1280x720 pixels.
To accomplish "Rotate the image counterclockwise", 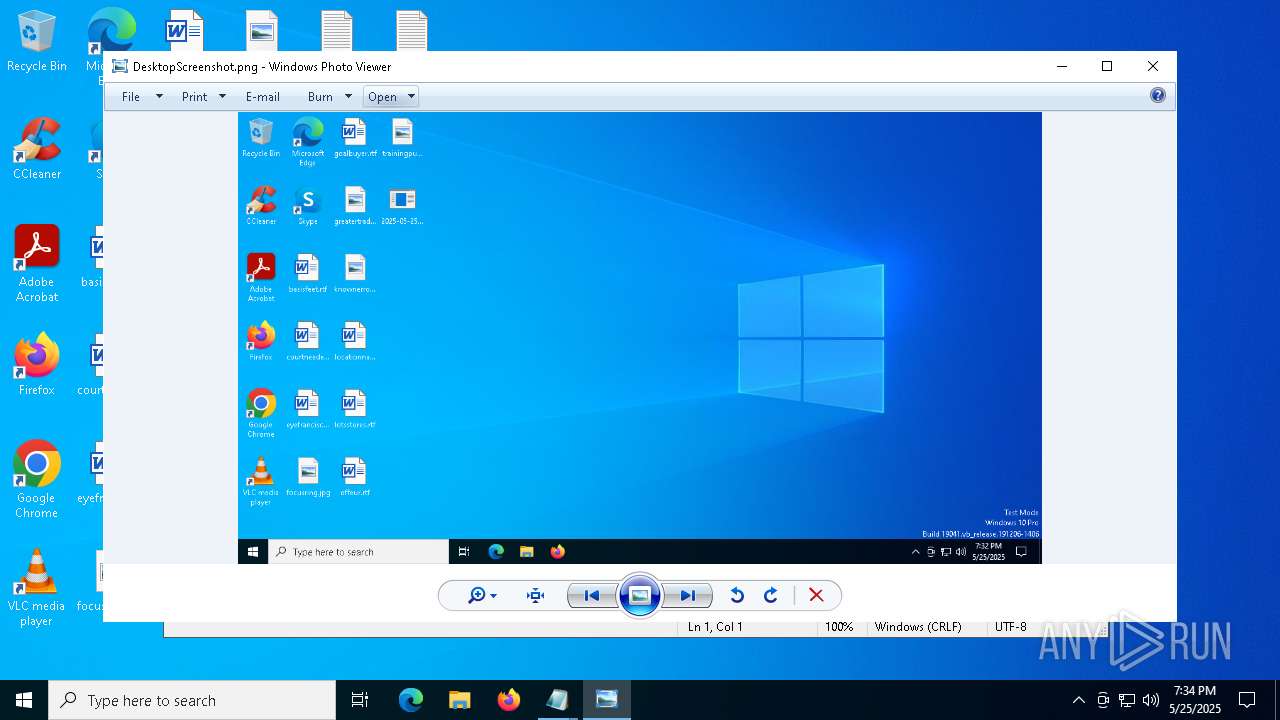I will pos(737,596).
